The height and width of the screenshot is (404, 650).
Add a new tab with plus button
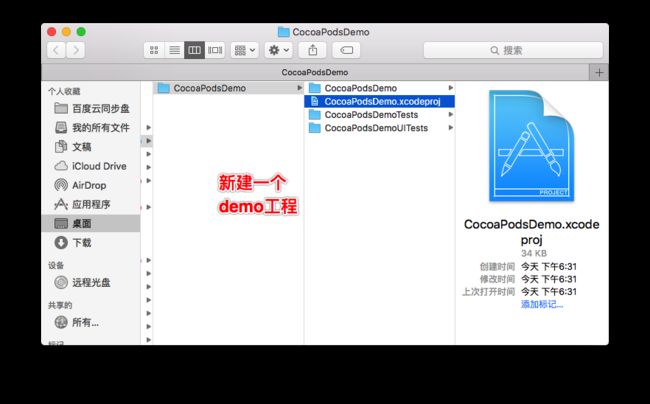pyautogui.click(x=599, y=73)
